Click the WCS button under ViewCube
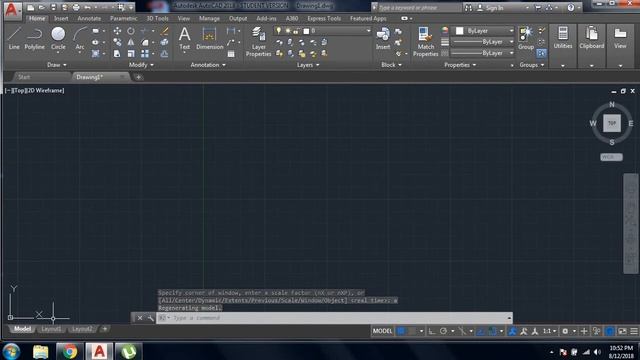 point(611,157)
